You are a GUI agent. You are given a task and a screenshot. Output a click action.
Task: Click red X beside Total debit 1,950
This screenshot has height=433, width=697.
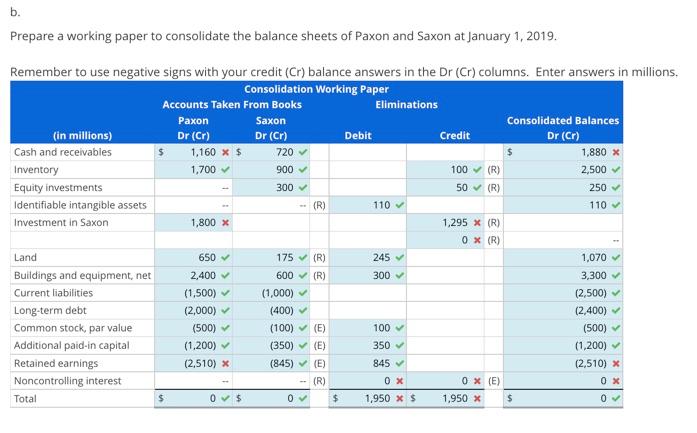[400, 399]
